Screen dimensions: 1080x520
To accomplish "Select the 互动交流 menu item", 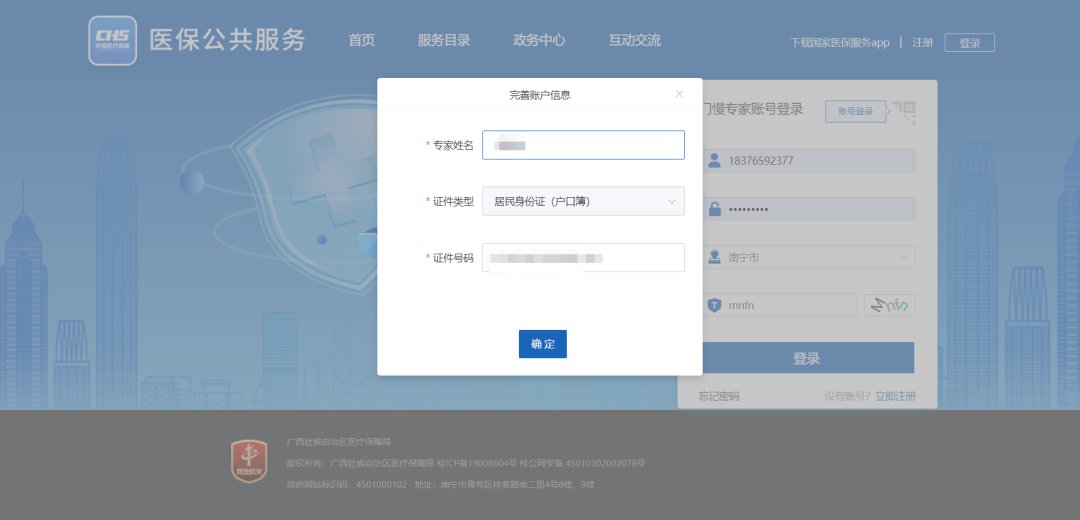I will 634,41.
